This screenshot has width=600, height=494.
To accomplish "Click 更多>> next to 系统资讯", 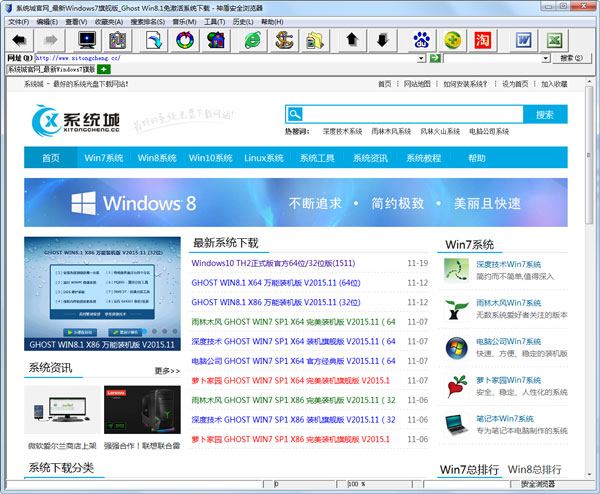I will coord(167,371).
